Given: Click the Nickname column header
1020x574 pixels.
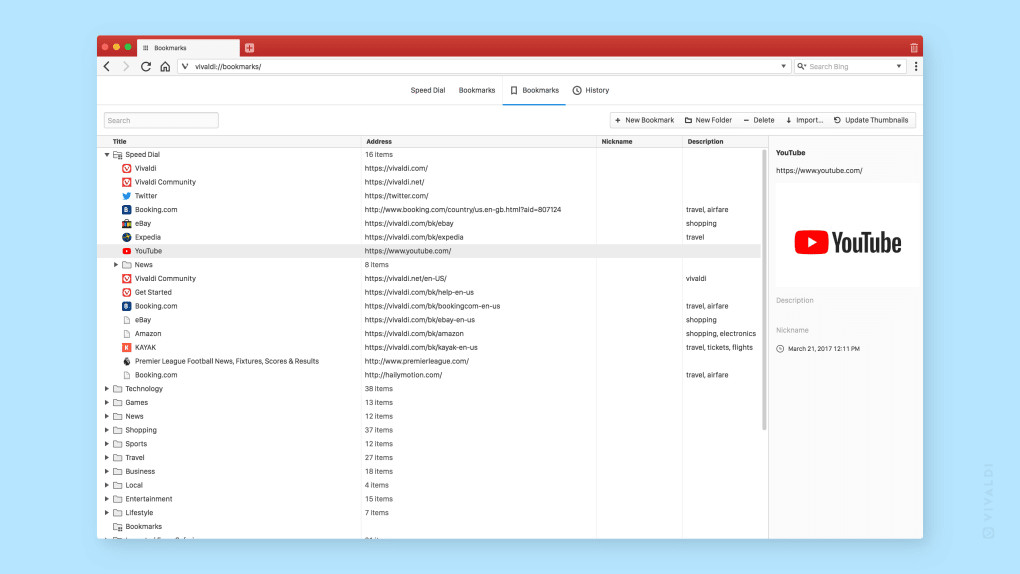Looking at the screenshot, I should pyautogui.click(x=617, y=141).
